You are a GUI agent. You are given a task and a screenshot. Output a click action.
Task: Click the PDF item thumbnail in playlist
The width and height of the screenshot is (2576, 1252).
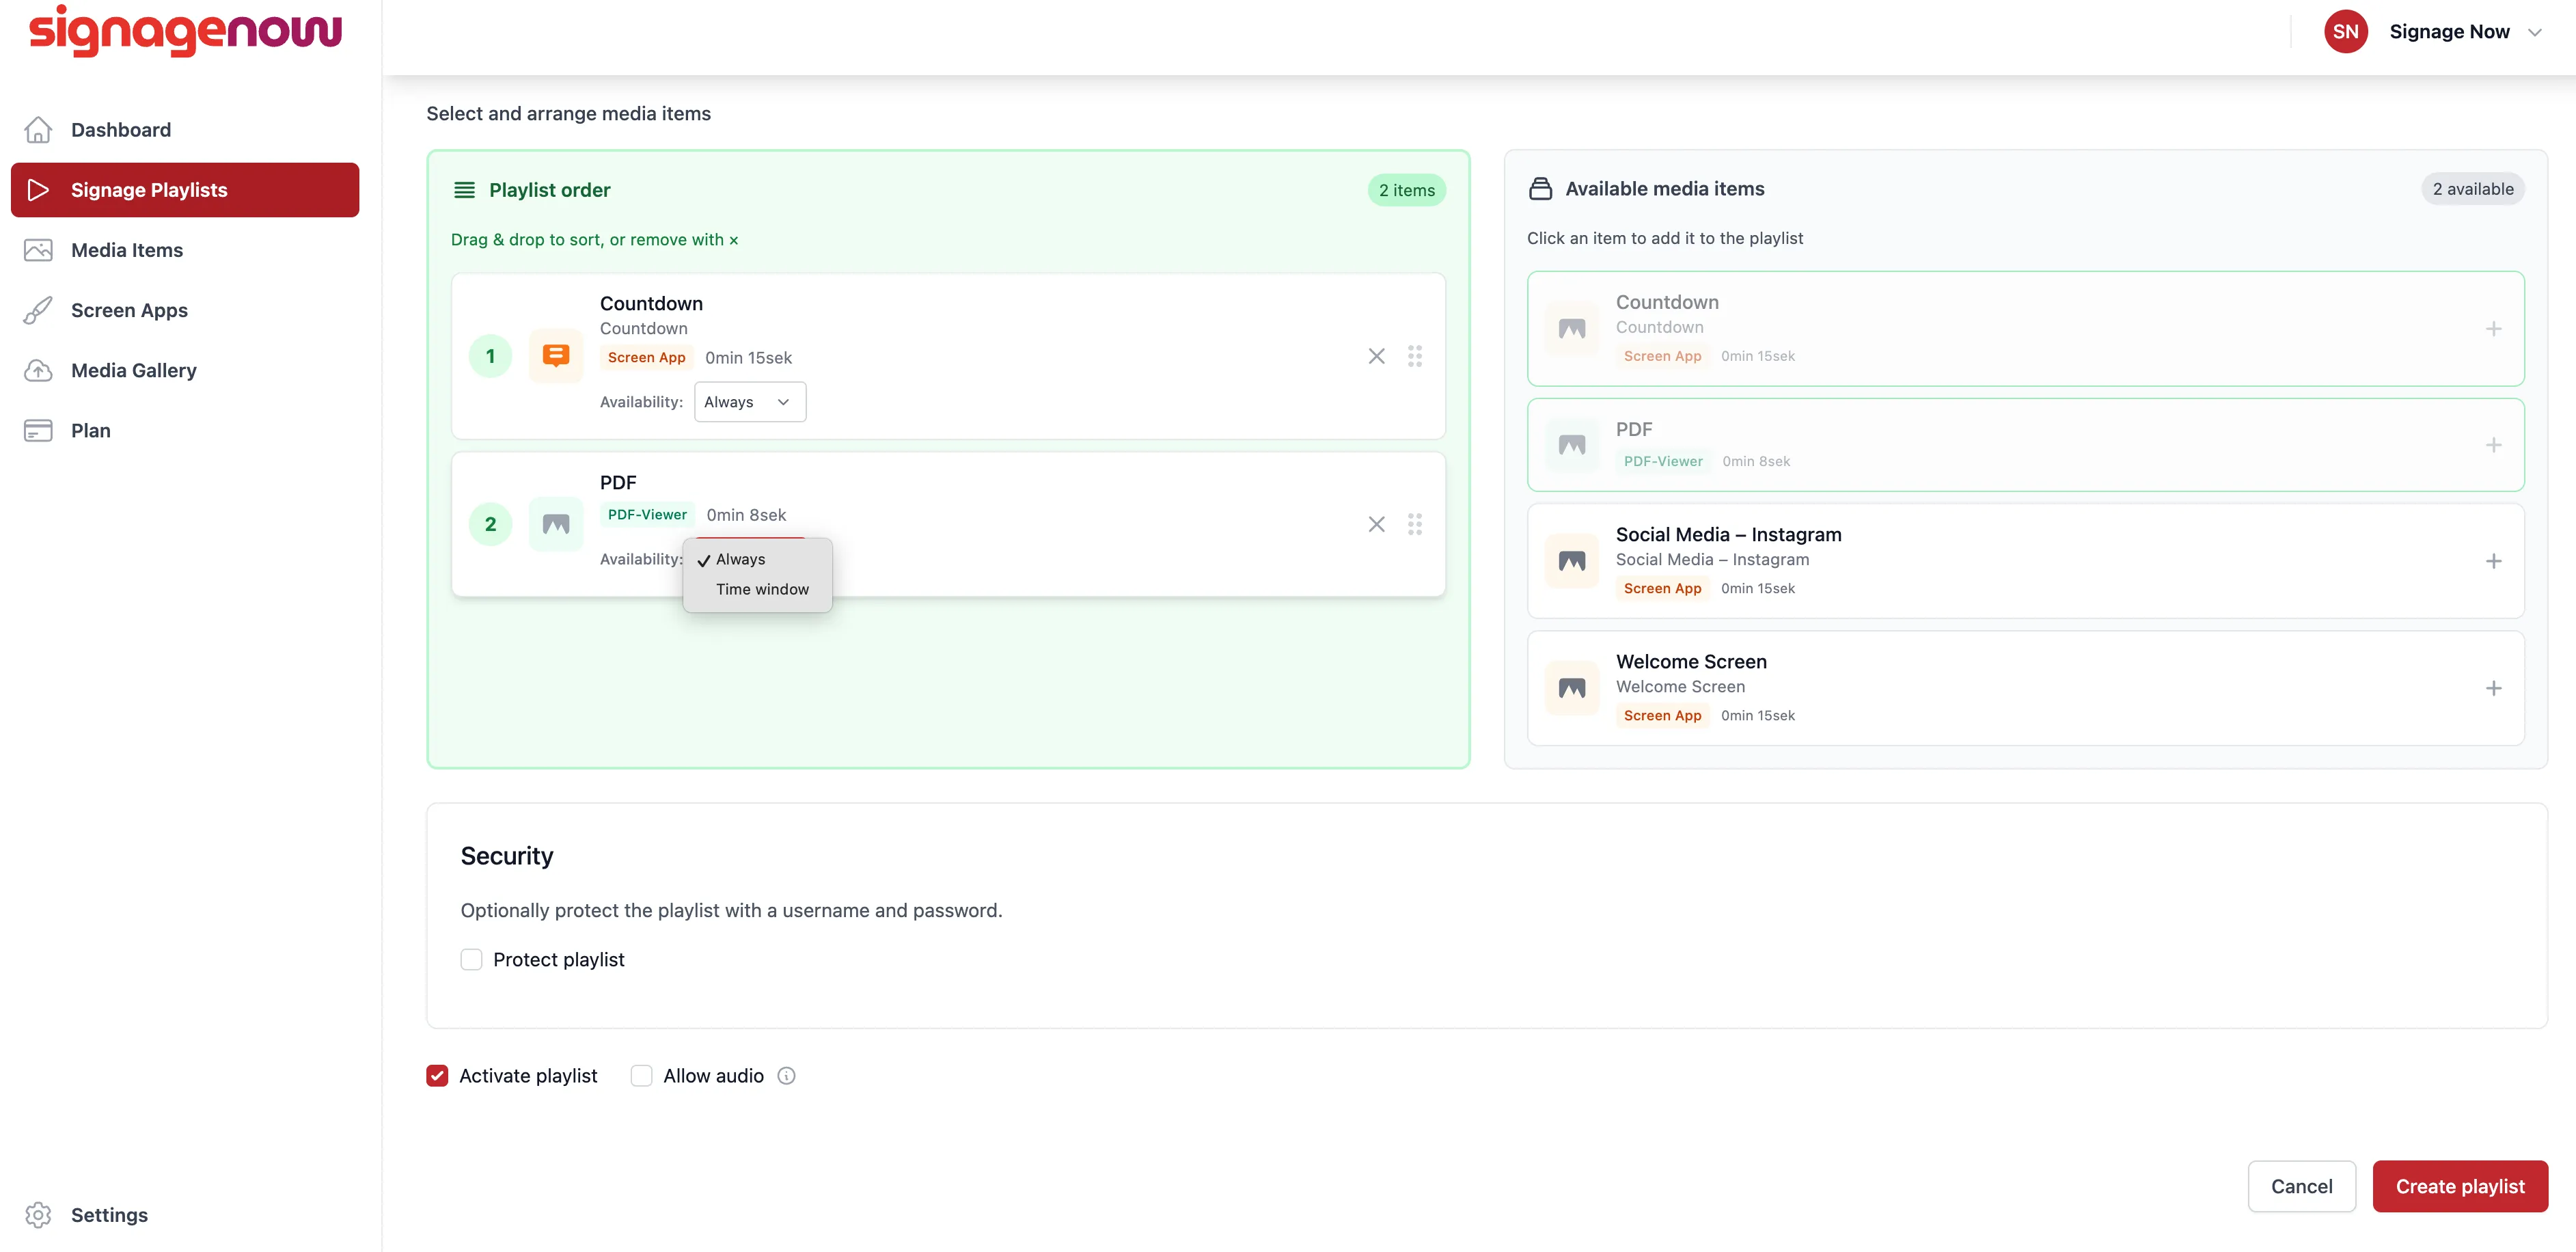556,524
